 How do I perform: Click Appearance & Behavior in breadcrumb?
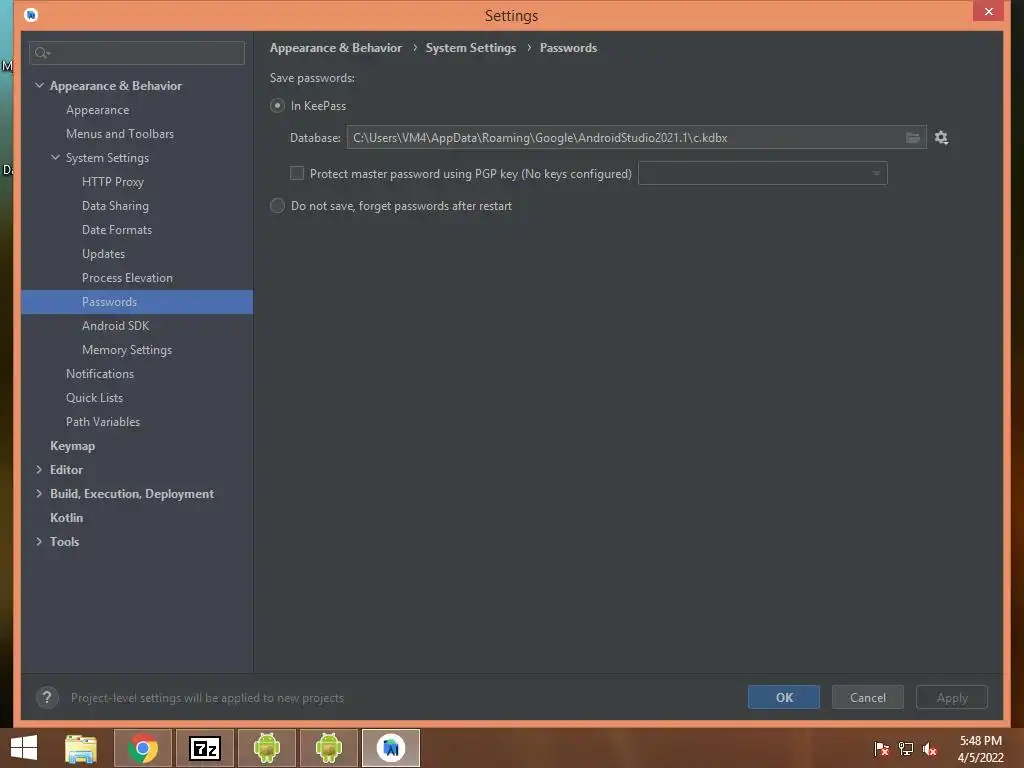click(336, 48)
